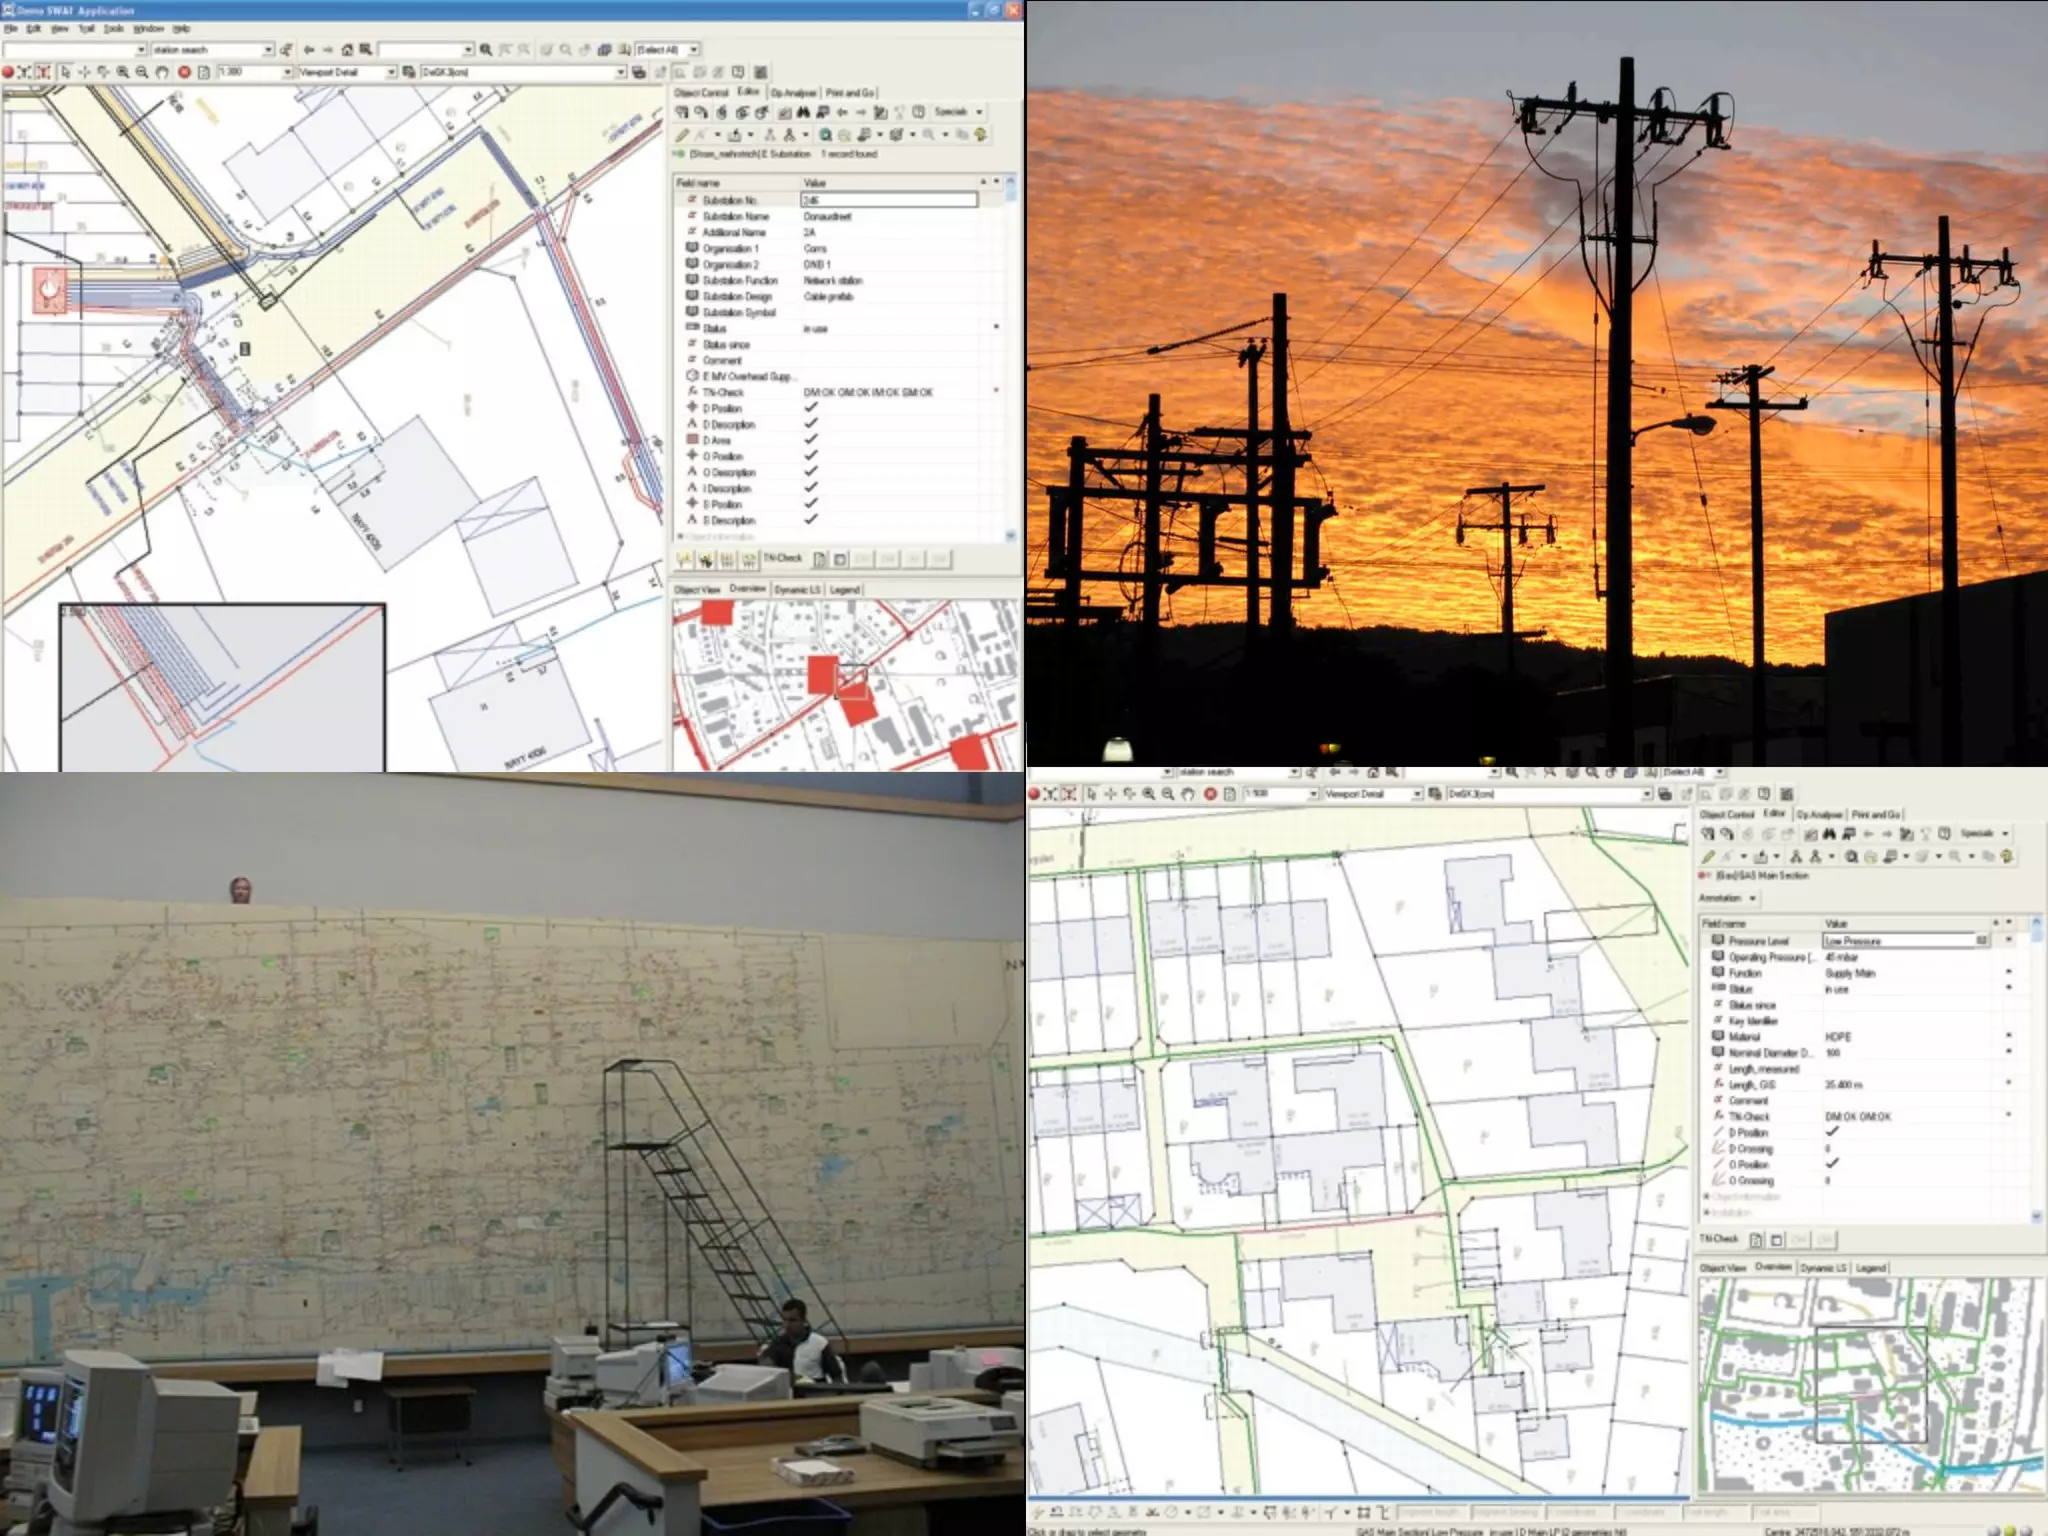This screenshot has height=1536, width=2048.
Task: Click the Substation No. value input field
Action: (889, 200)
